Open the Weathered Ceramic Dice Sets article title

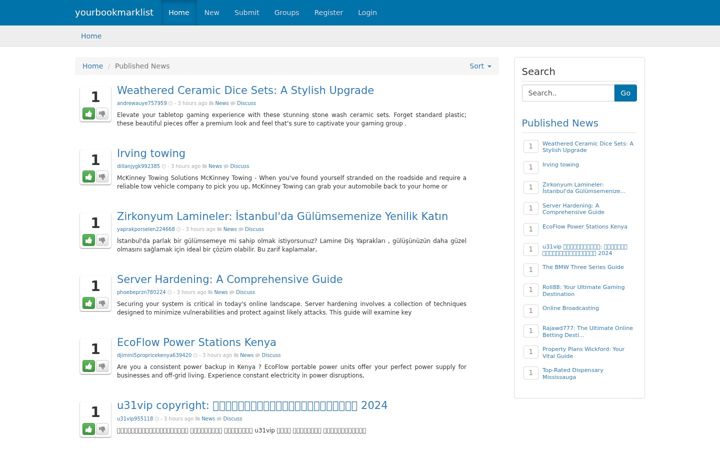[245, 90]
